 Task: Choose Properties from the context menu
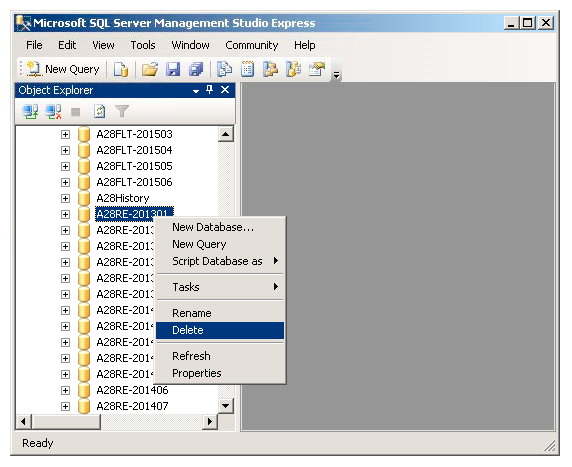(x=220, y=373)
